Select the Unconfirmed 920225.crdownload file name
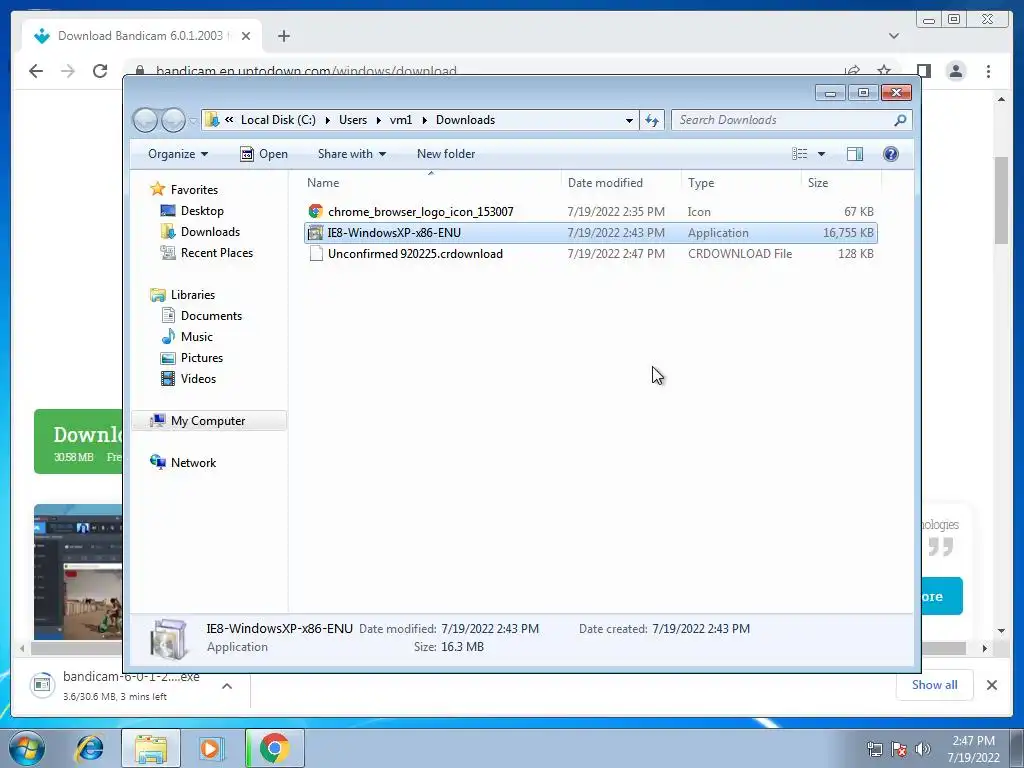1024x768 pixels. [x=415, y=253]
